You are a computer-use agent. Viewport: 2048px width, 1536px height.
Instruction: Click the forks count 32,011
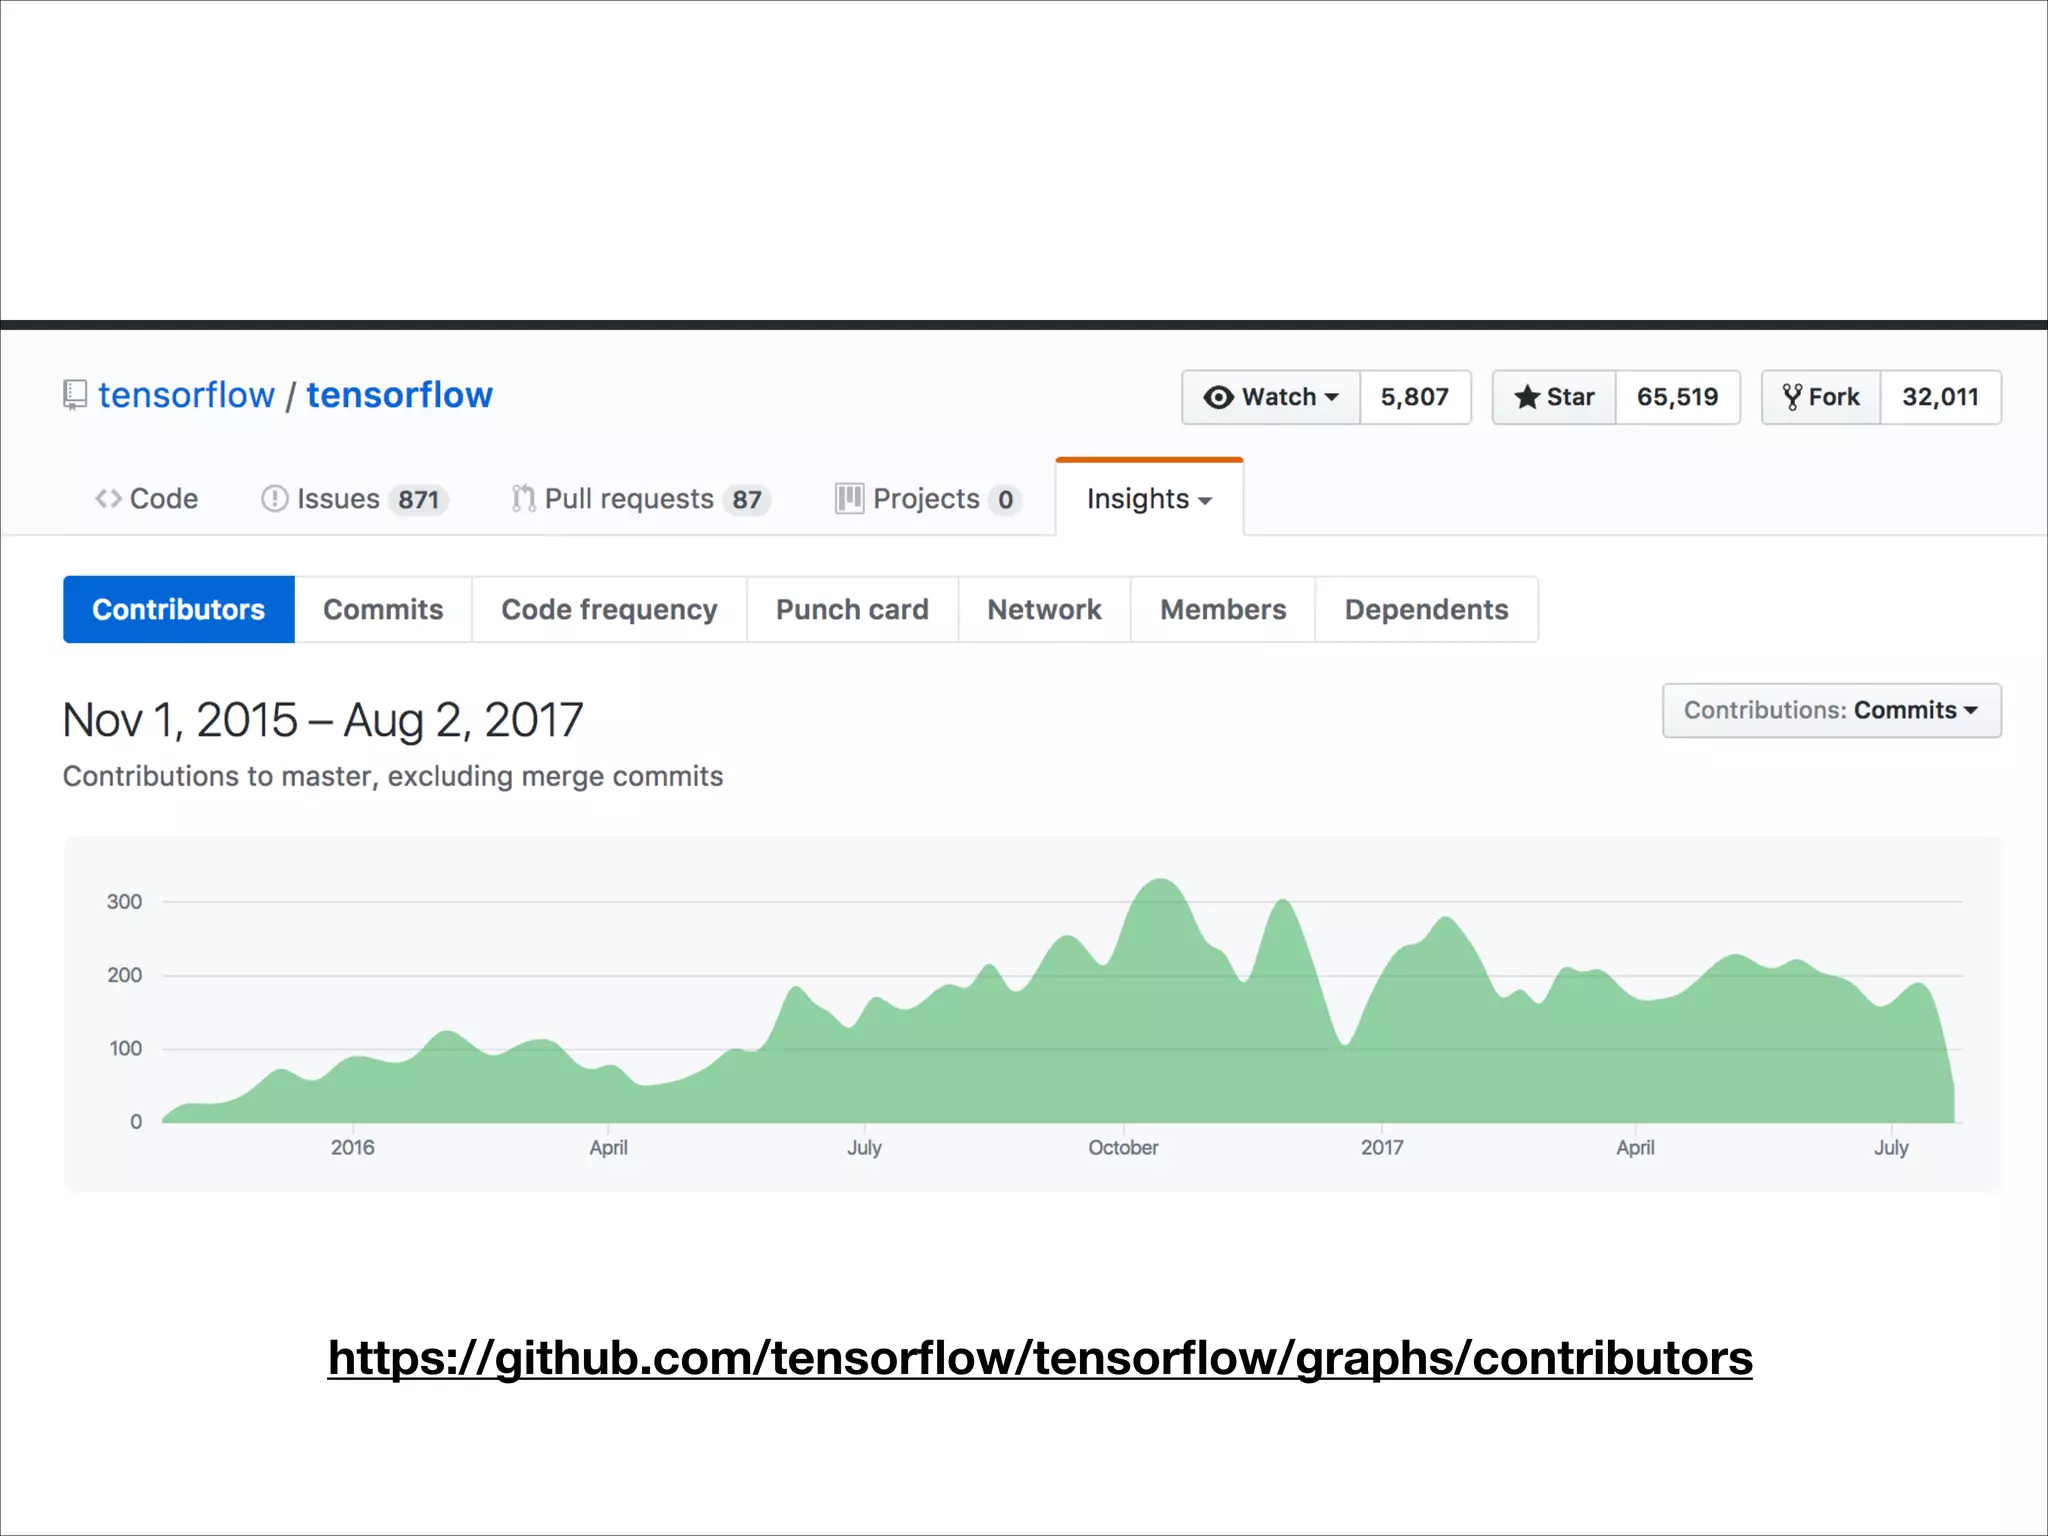tap(1940, 397)
